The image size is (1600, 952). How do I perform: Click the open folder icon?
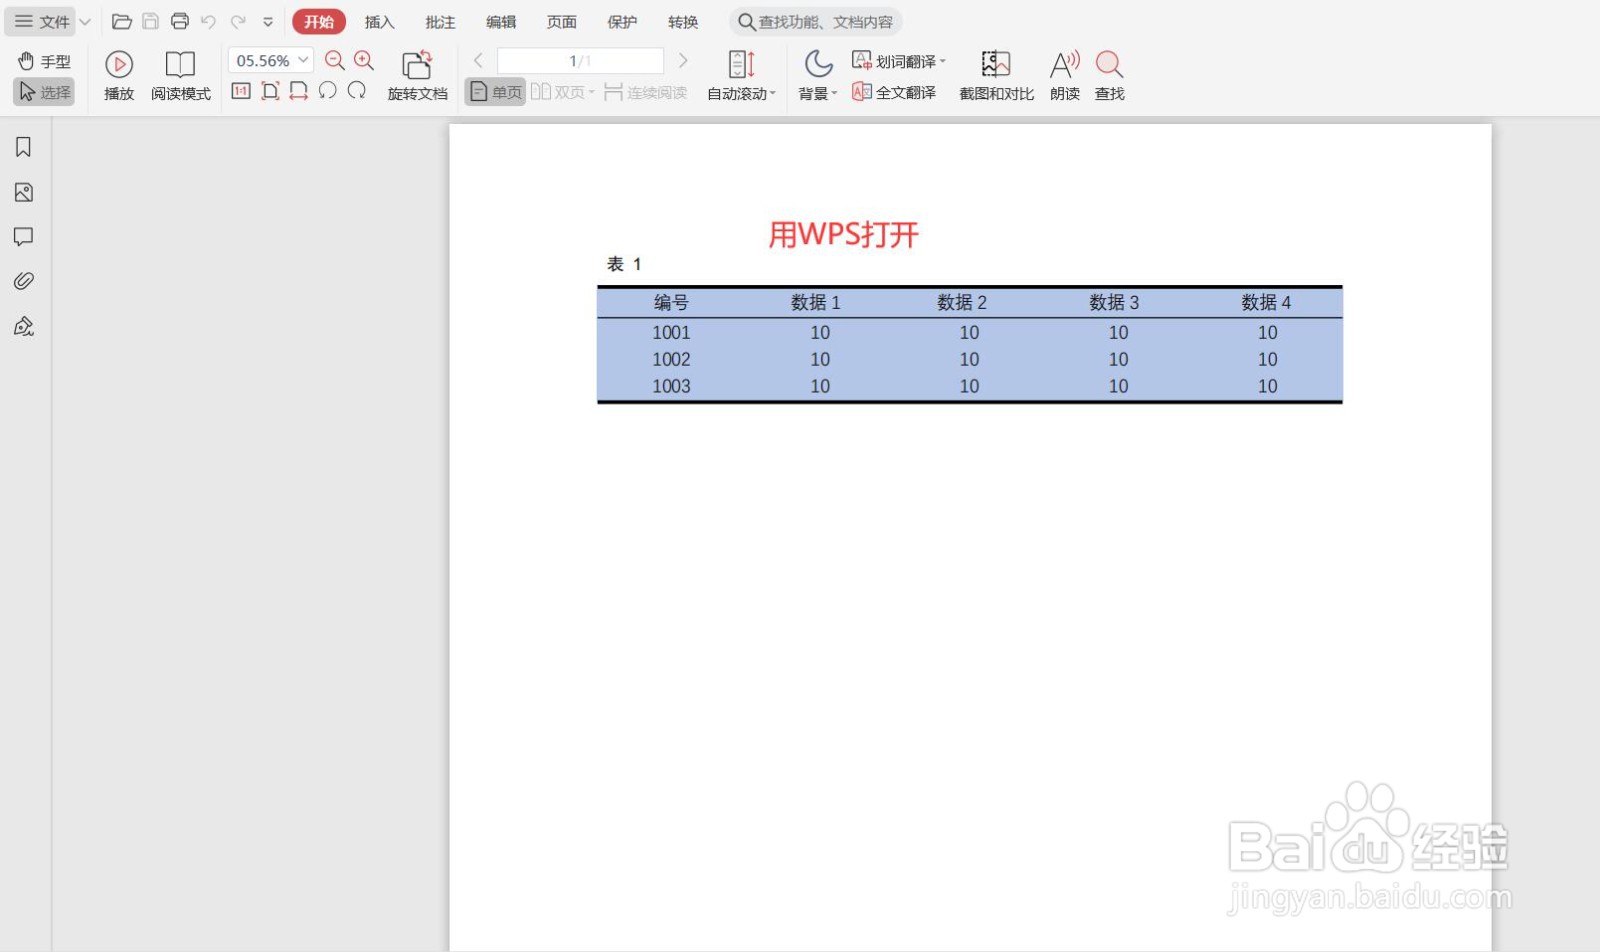coord(122,21)
